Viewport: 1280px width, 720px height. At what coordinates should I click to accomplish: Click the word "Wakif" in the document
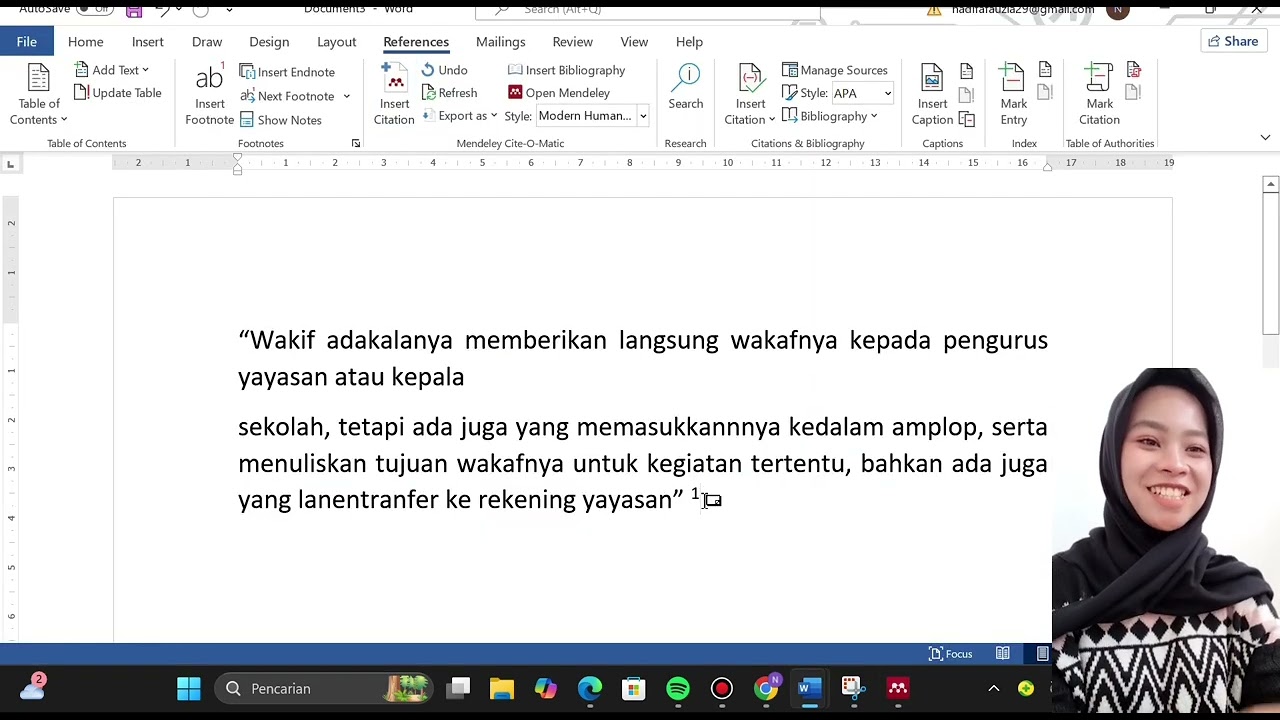282,340
